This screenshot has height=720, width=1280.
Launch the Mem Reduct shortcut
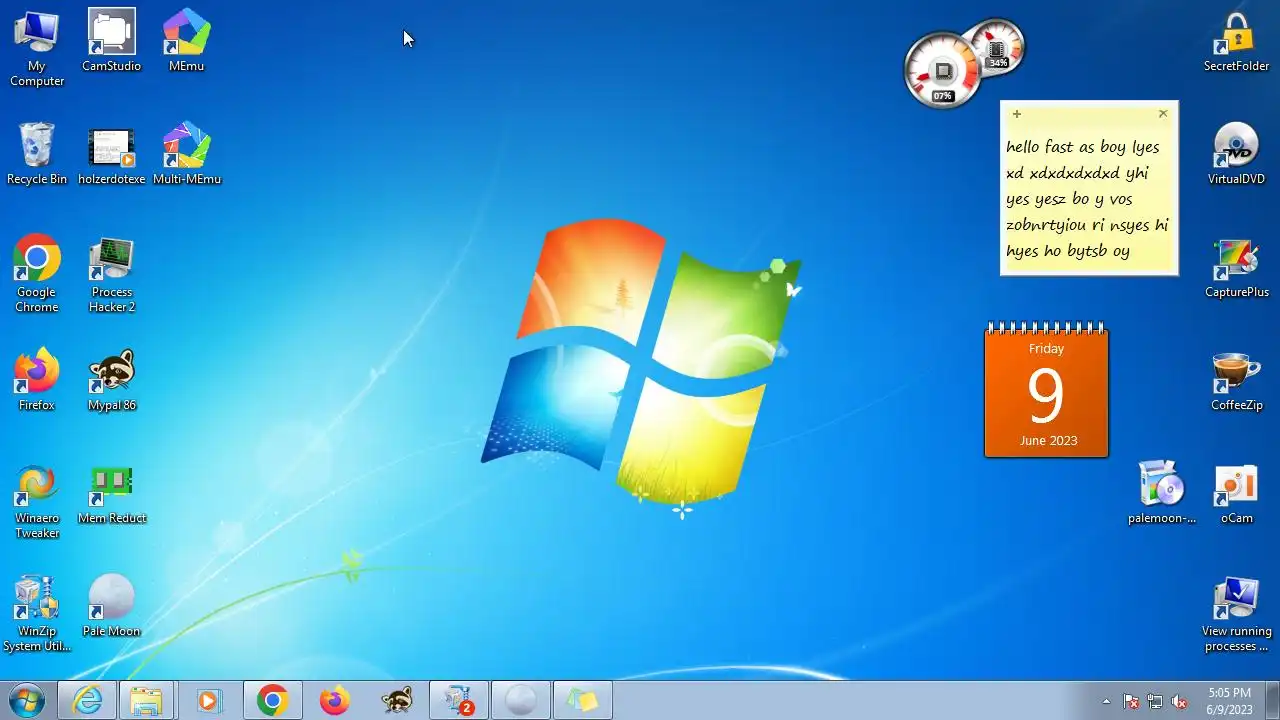click(x=111, y=493)
